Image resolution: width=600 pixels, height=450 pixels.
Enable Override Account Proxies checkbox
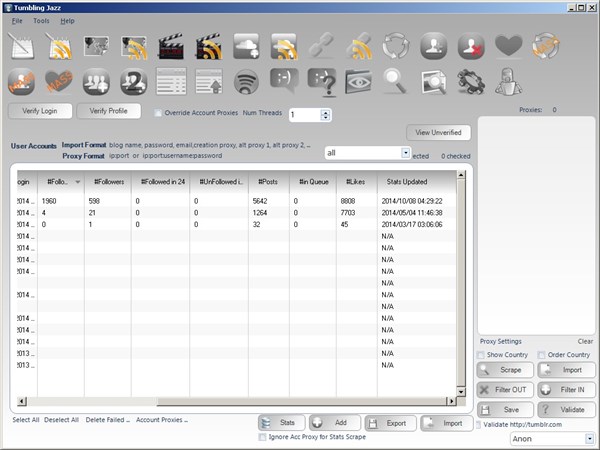[x=158, y=113]
